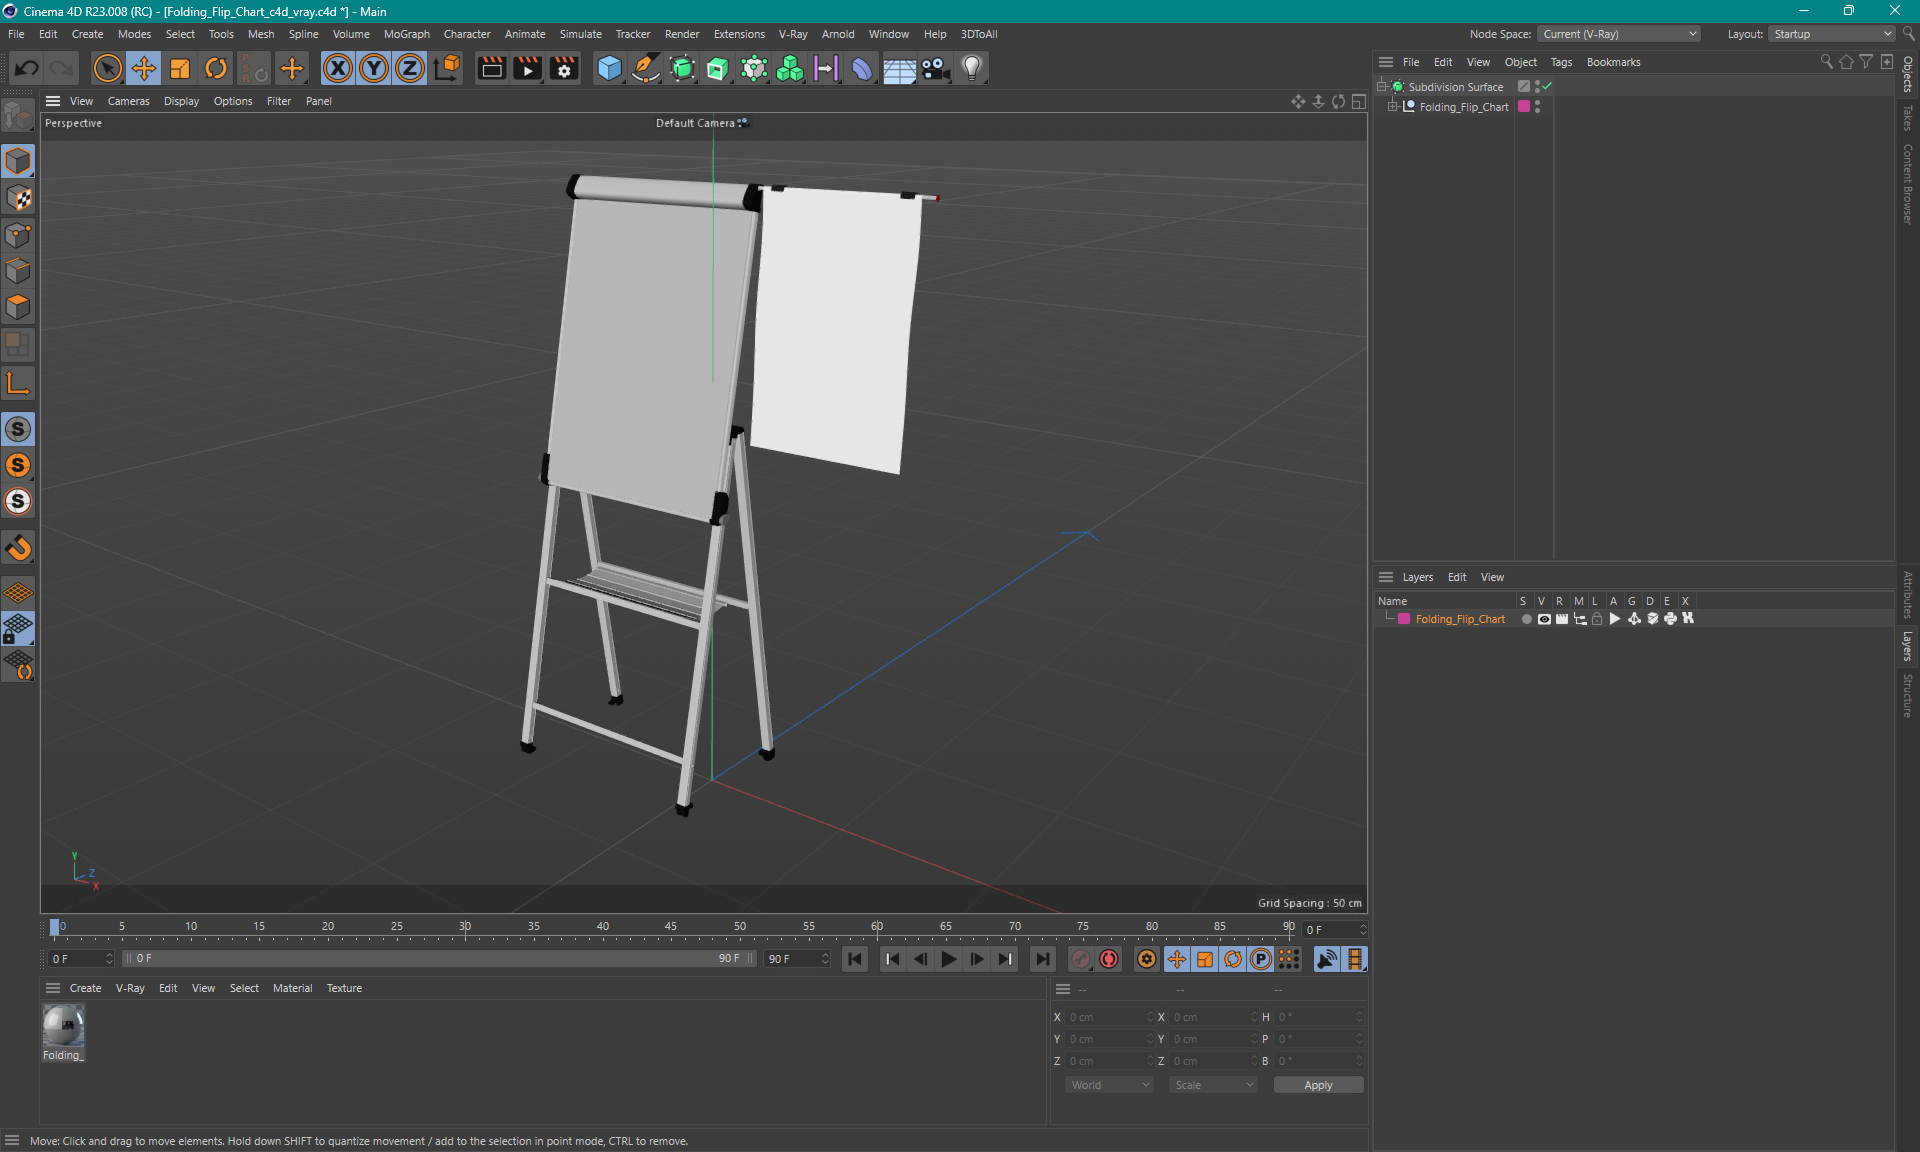1920x1152 pixels.
Task: Toggle Folding_Flip_Chart layer view visibility eye
Action: [1544, 619]
